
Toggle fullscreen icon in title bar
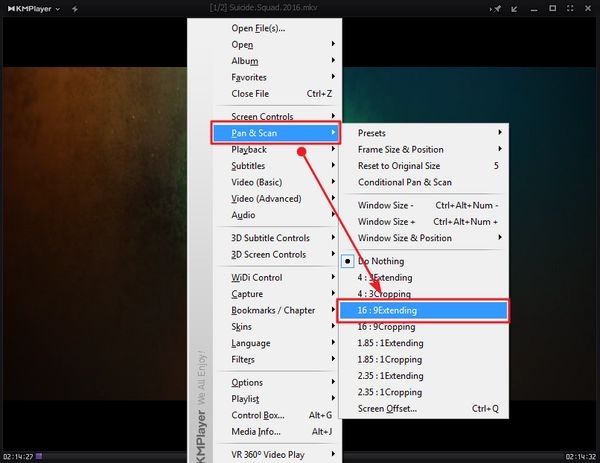pyautogui.click(x=570, y=8)
